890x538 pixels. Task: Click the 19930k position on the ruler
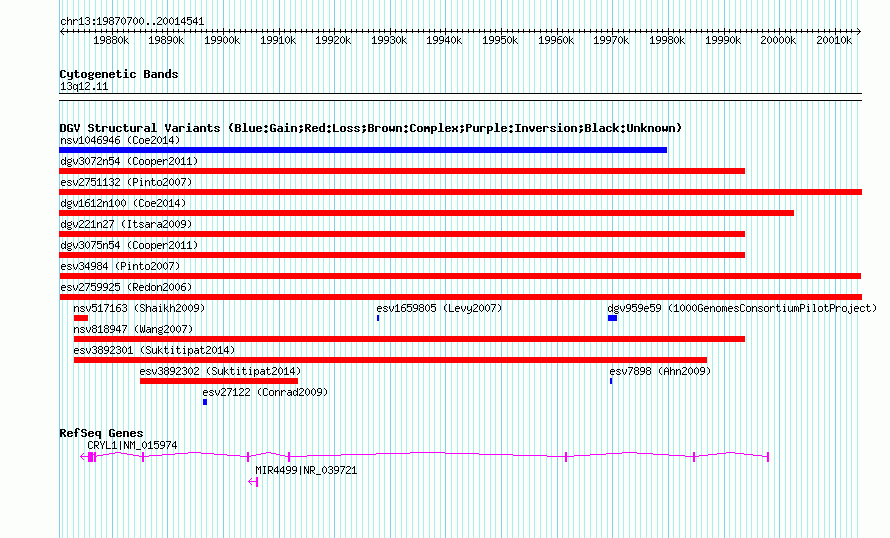[389, 40]
